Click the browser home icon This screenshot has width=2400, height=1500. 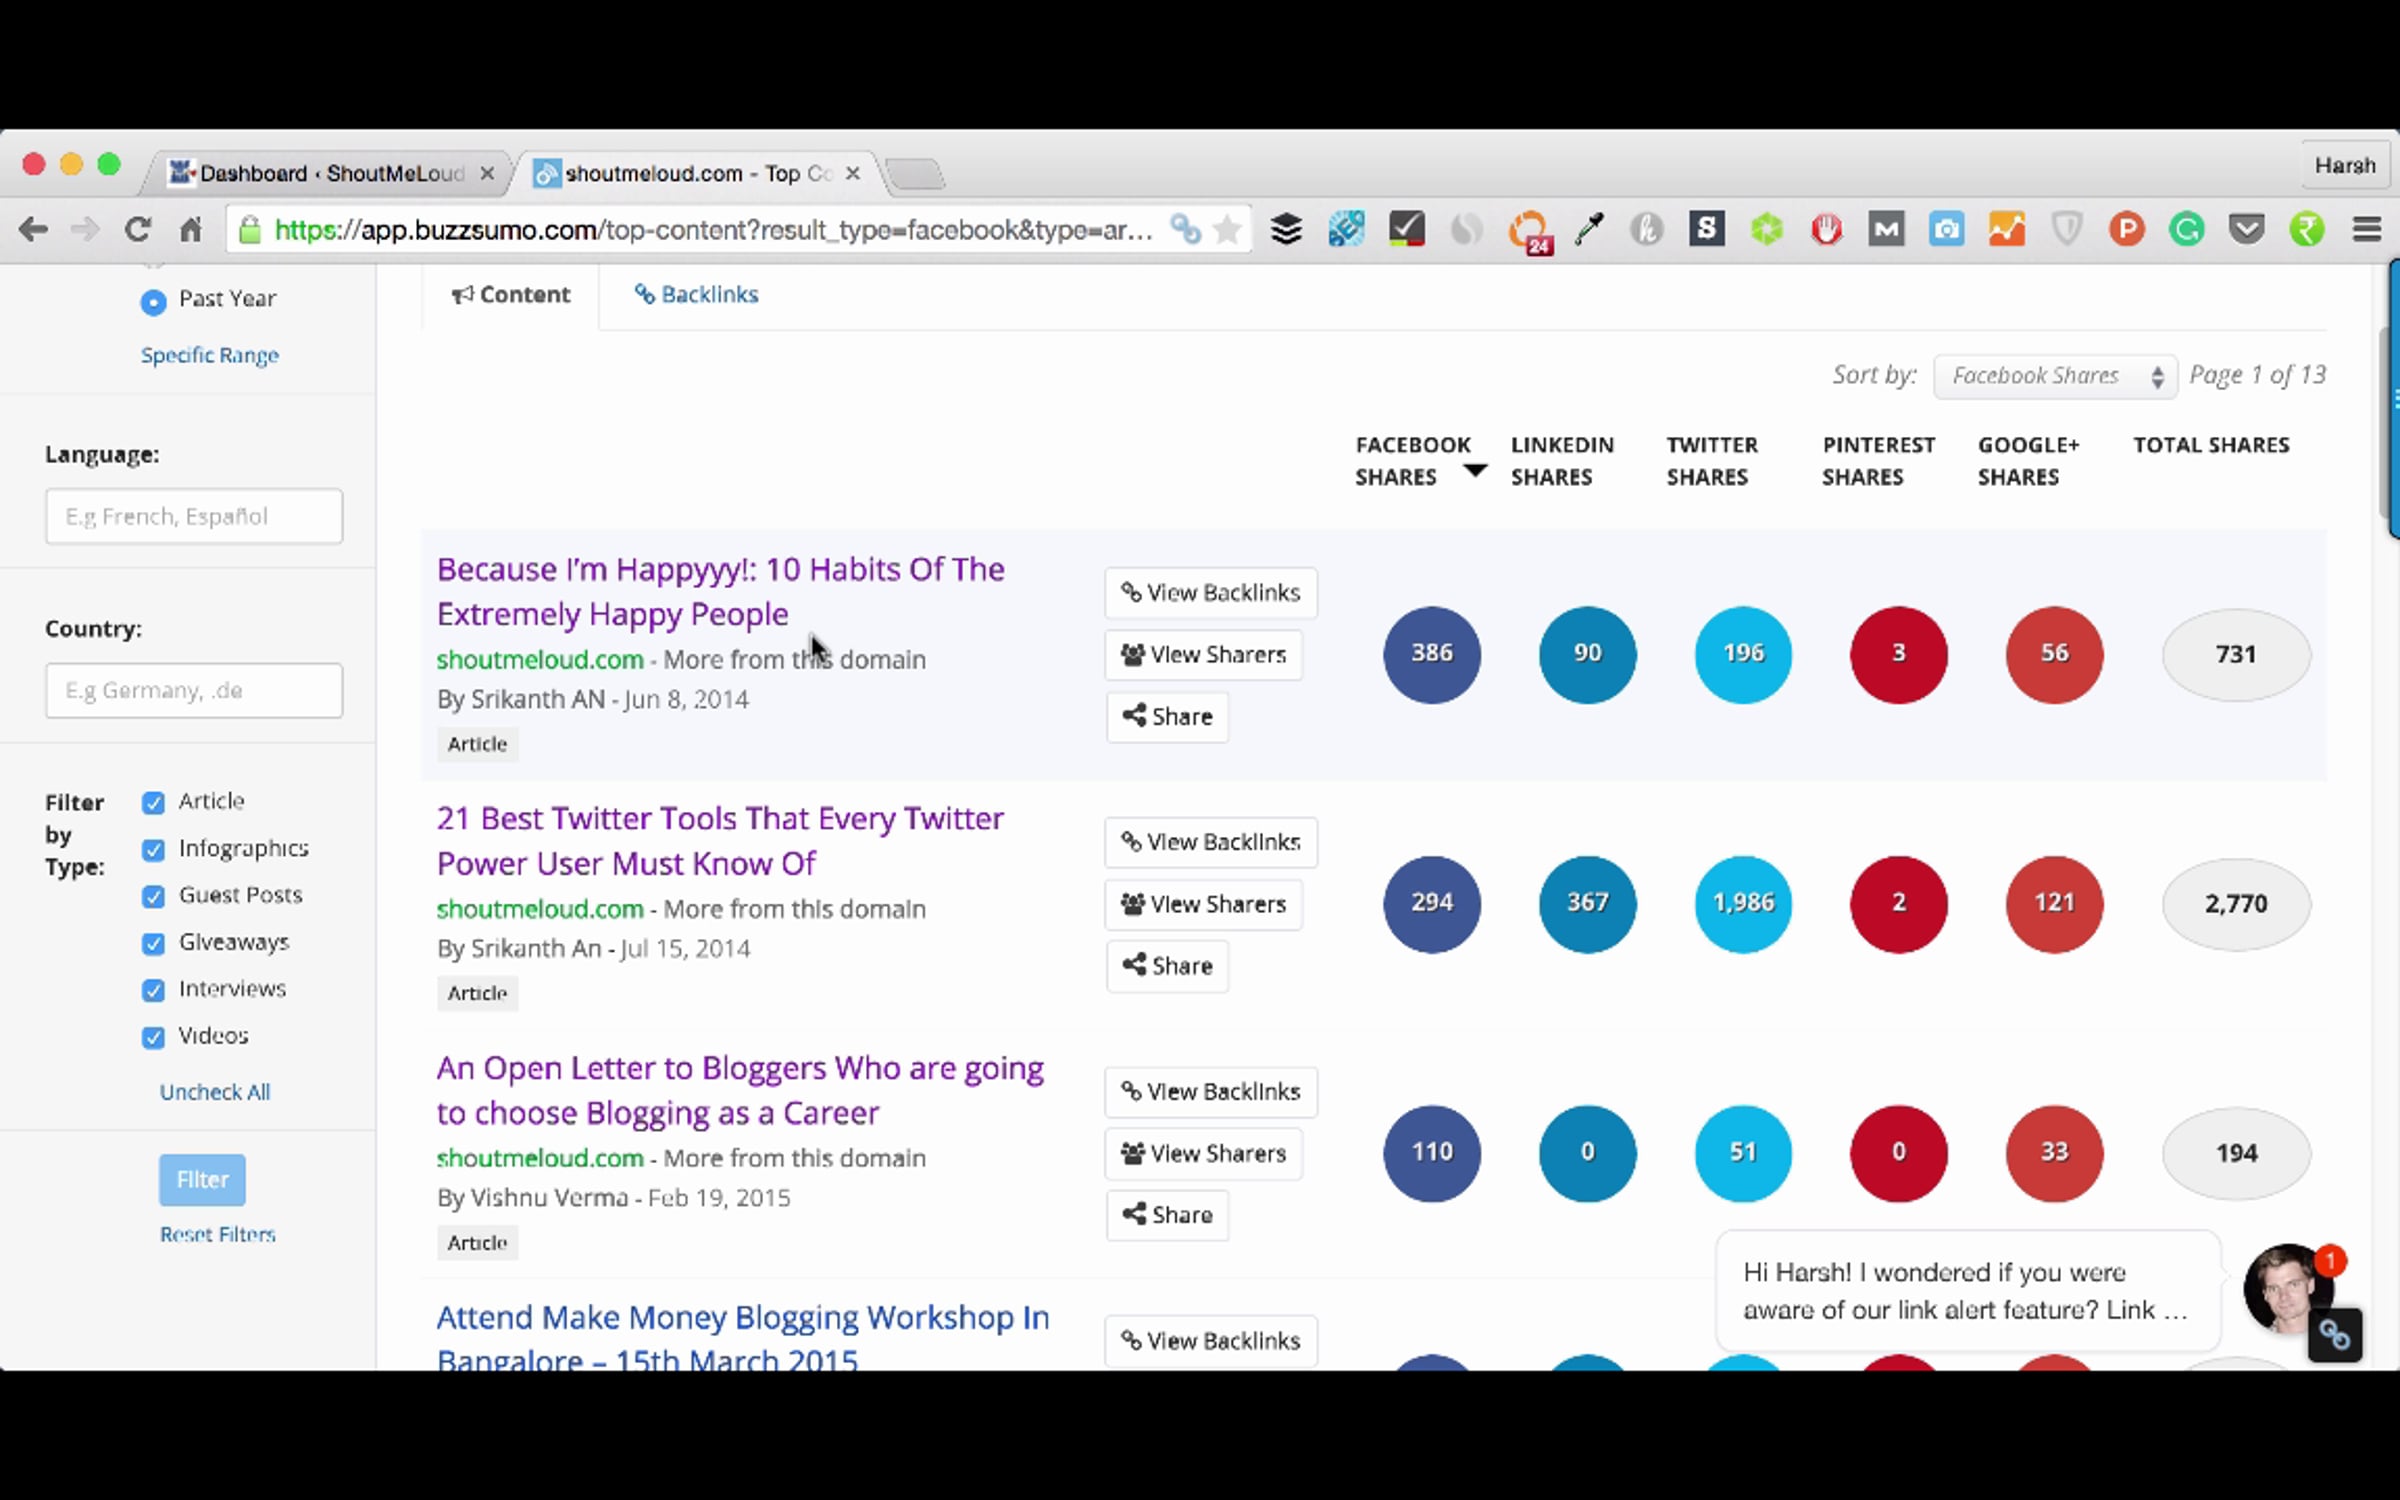pos(191,230)
